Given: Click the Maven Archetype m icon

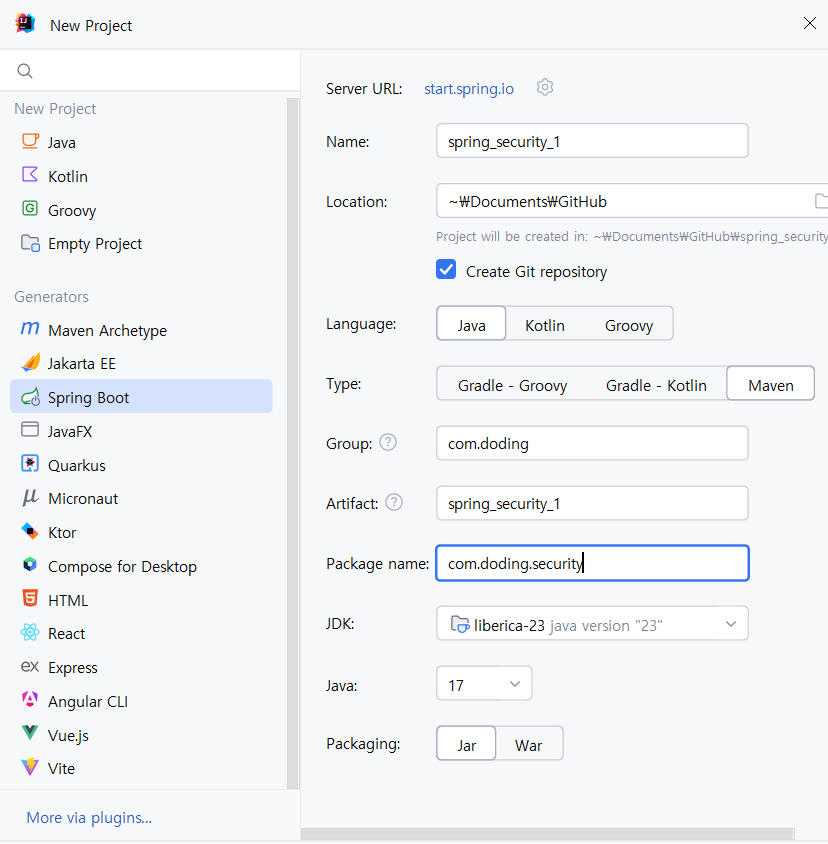Looking at the screenshot, I should (30, 328).
